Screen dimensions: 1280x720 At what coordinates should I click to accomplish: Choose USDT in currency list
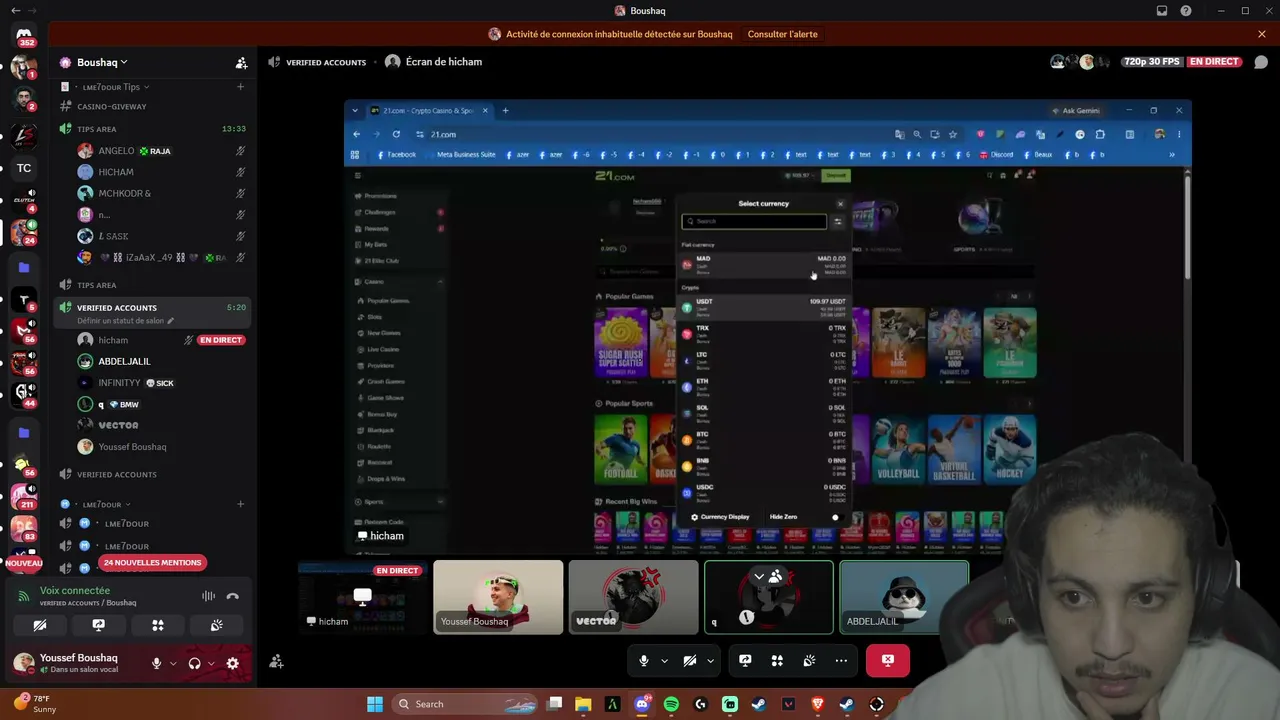click(764, 307)
